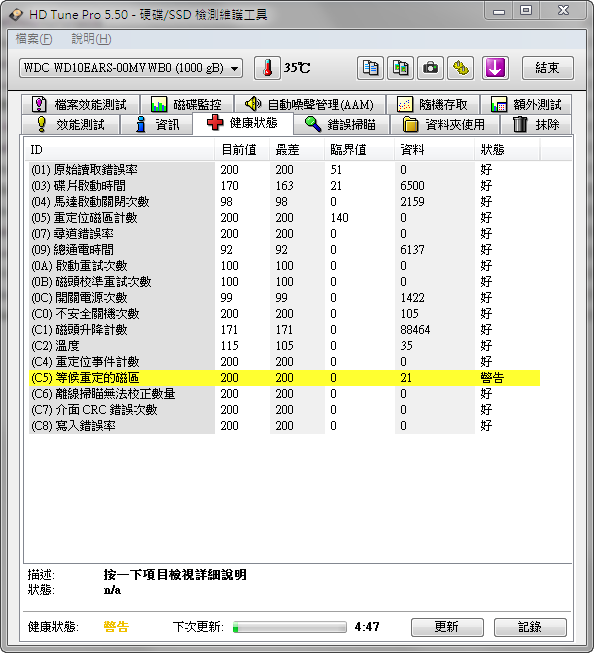
Task: Select the highlighted (C5) 等候重定的磁區 row
Action: pyautogui.click(x=285, y=378)
